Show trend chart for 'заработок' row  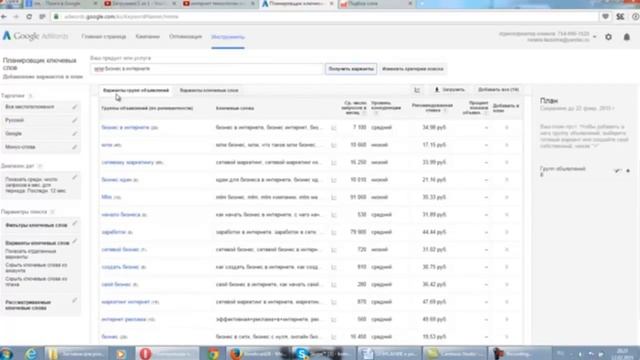pyautogui.click(x=333, y=232)
